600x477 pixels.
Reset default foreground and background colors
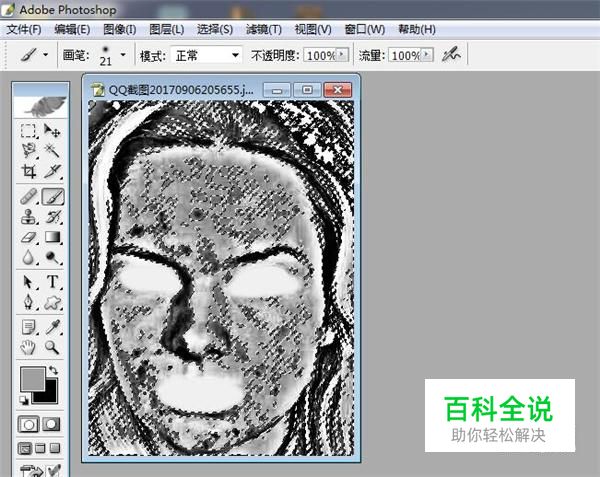pyautogui.click(x=24, y=400)
